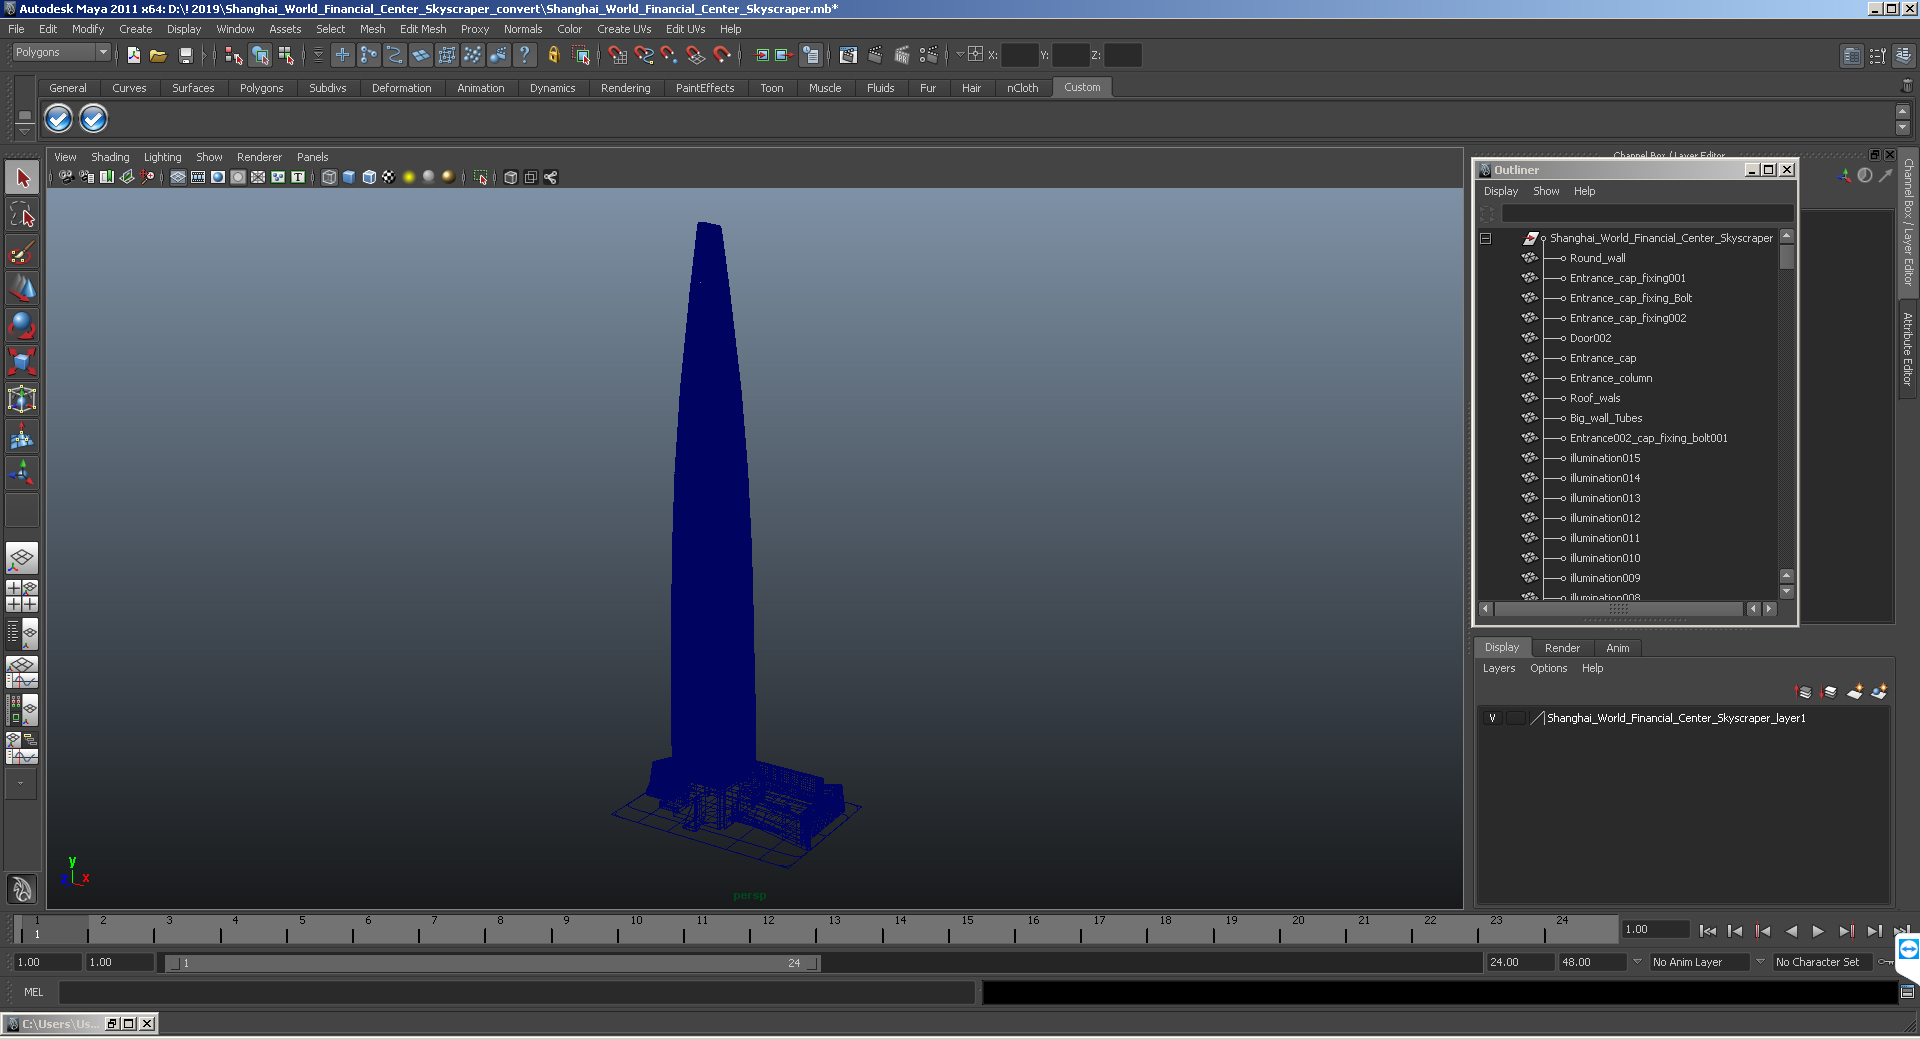Toggle layer visibility V box
The image size is (1920, 1040).
click(x=1492, y=718)
